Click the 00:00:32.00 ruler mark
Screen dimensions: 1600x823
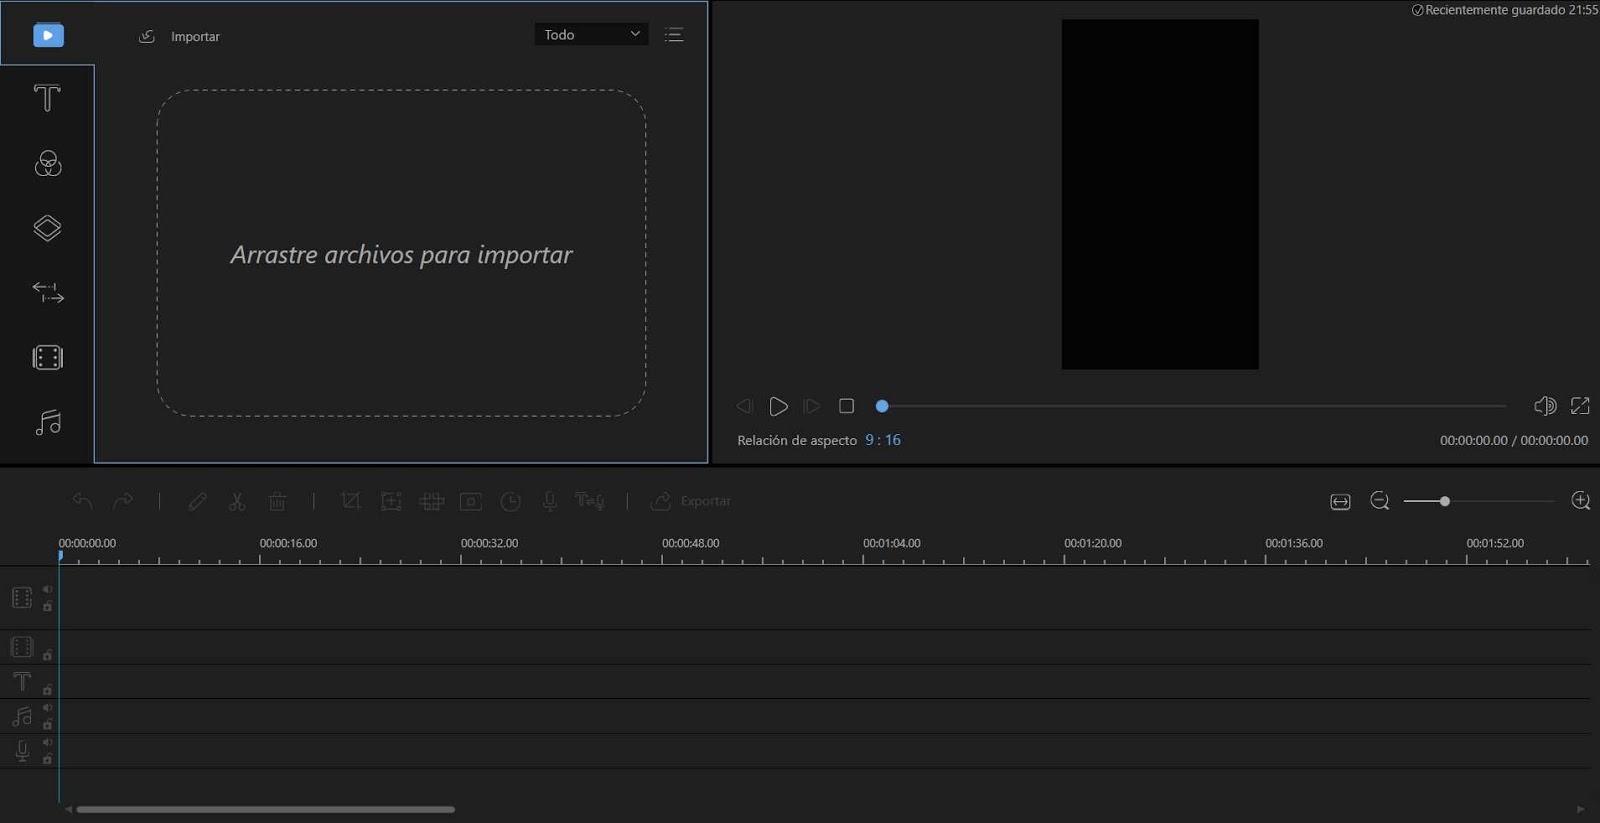489,543
